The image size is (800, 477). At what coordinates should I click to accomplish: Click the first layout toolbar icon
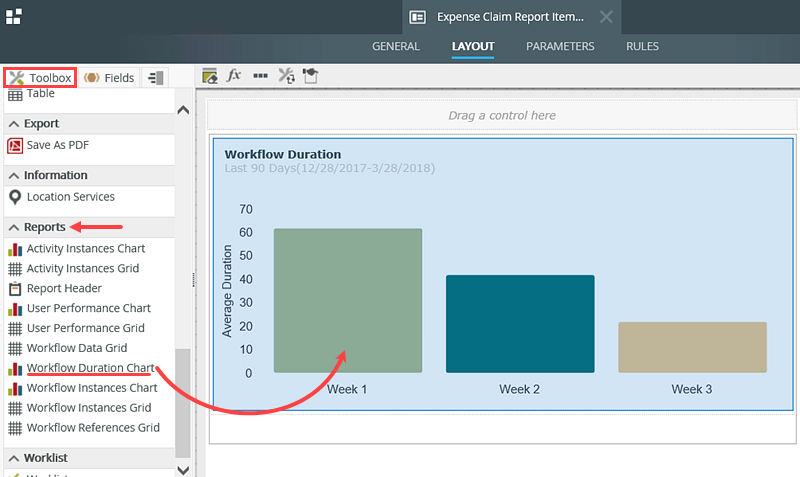[x=210, y=76]
